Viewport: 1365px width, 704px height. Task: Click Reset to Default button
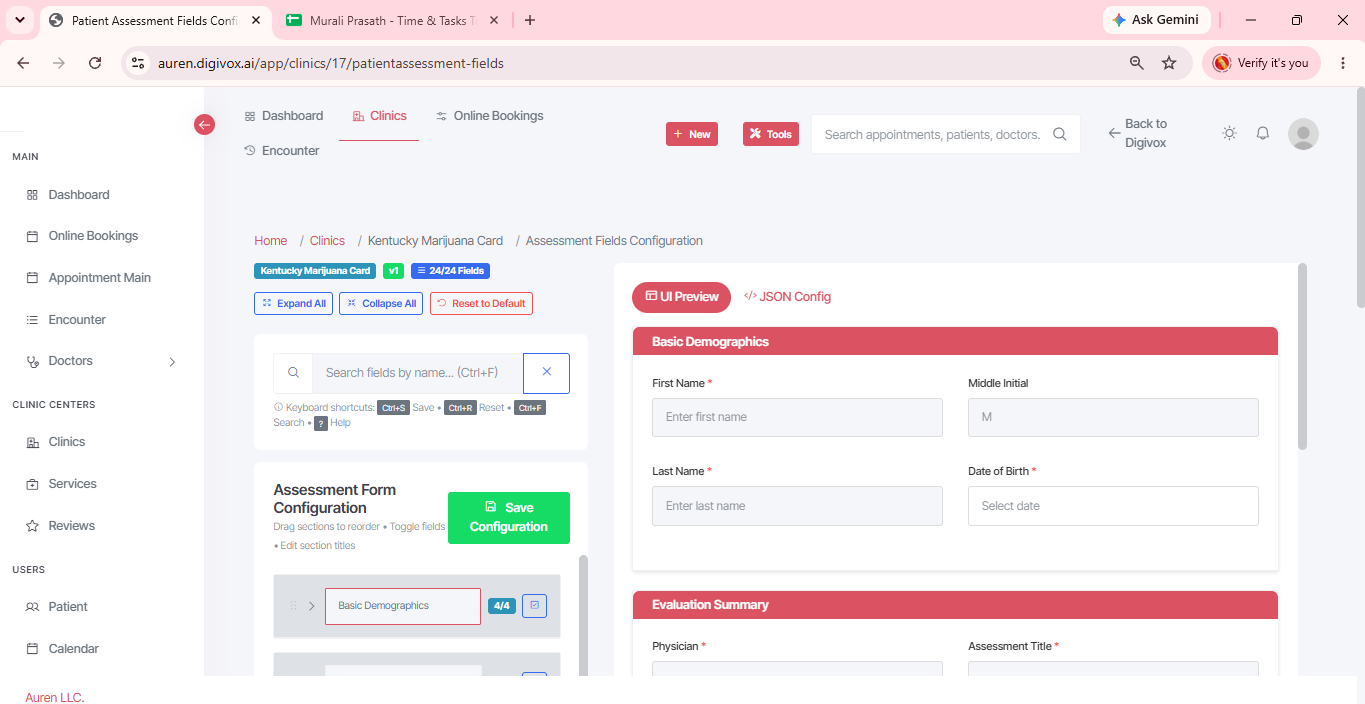(481, 303)
